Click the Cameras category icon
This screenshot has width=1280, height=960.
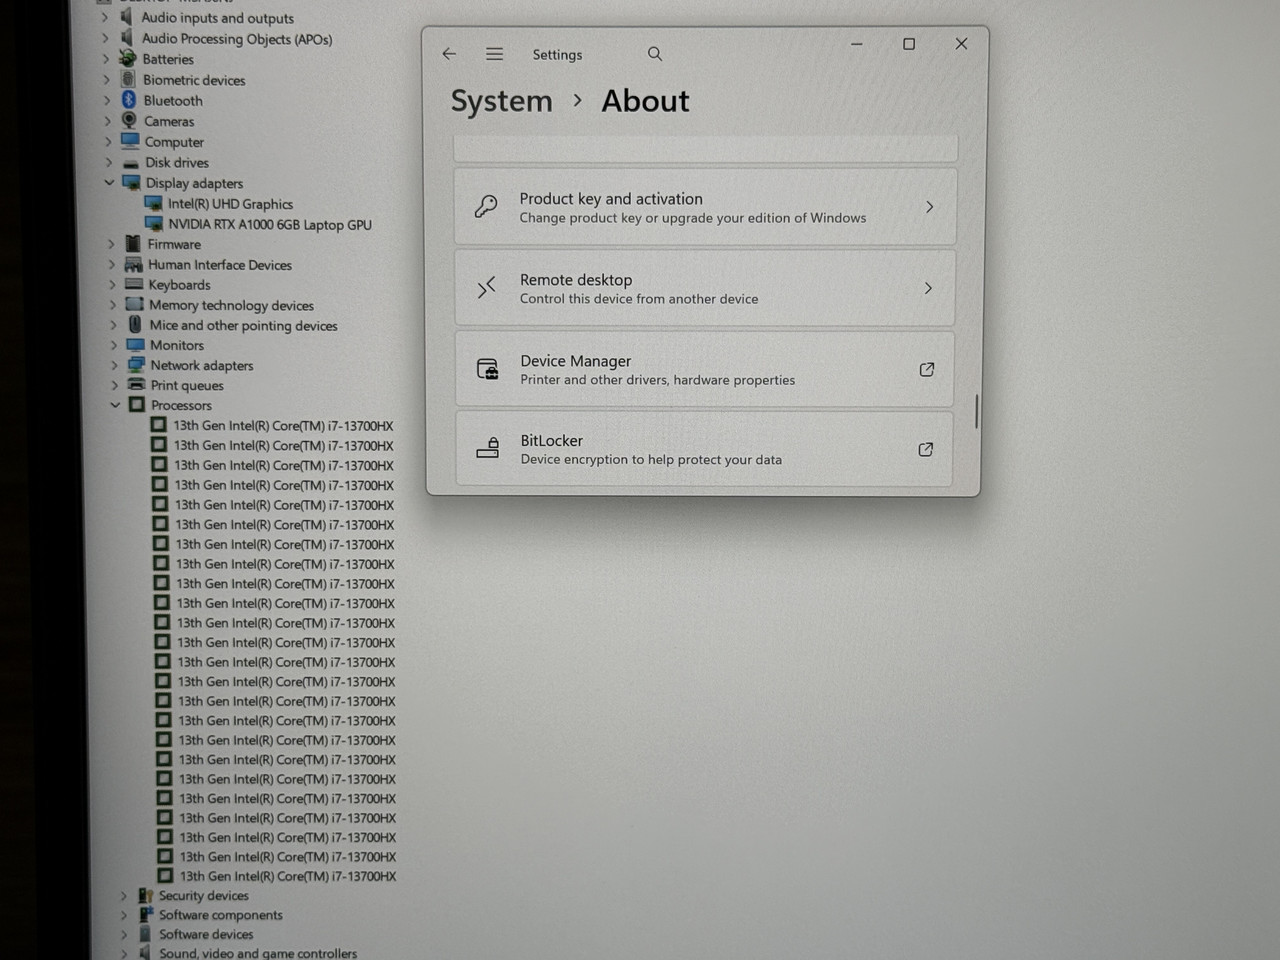click(129, 121)
